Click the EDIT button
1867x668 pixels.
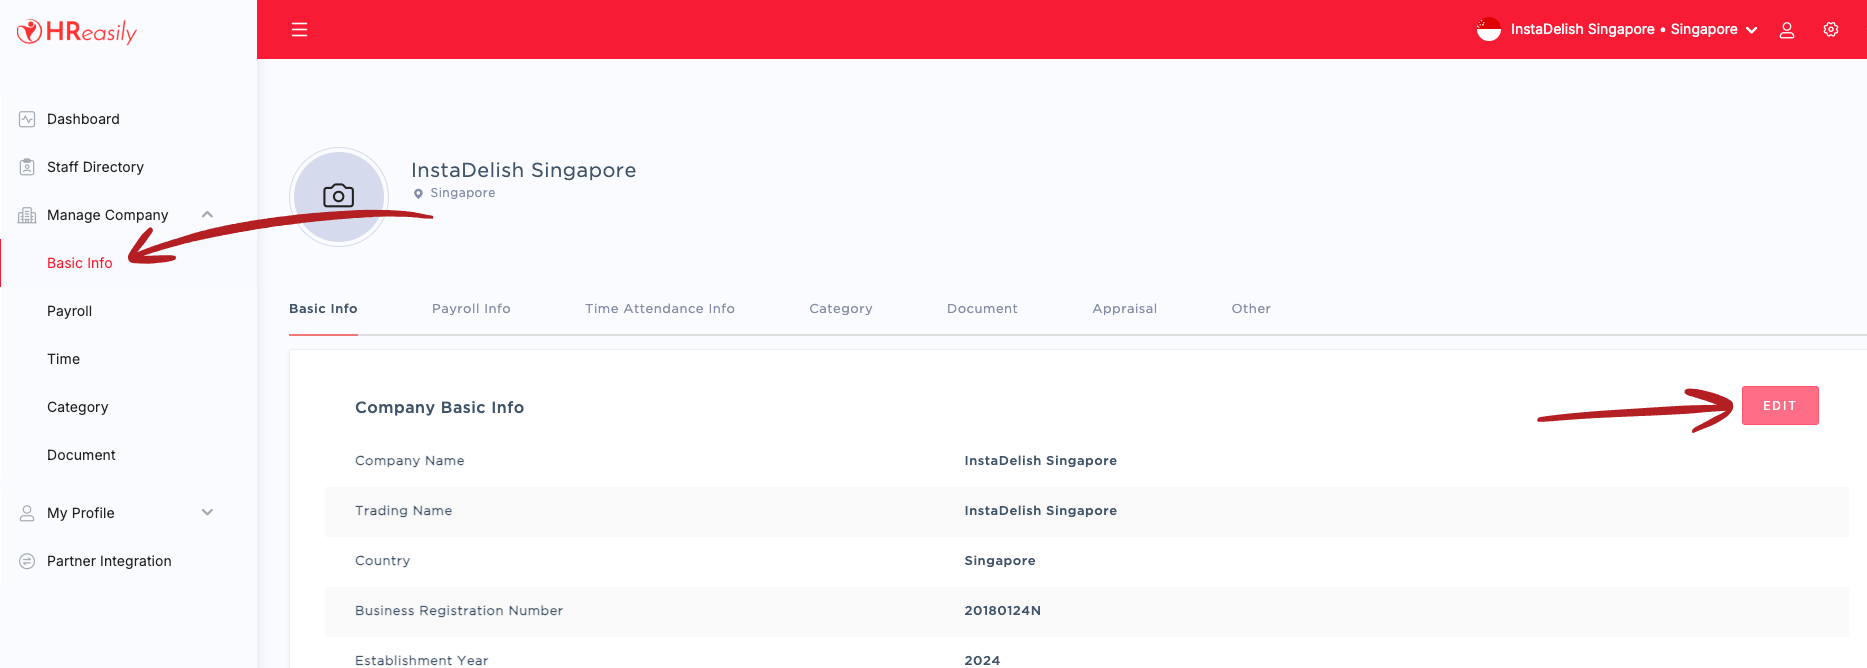click(1780, 405)
